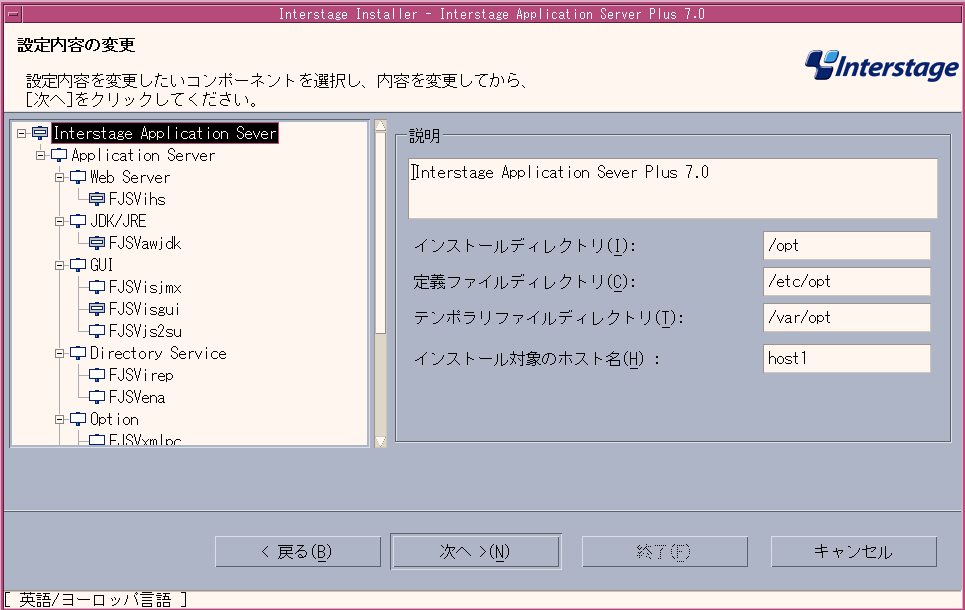
Task: Select Interstage Application Sever tree item
Action: (165, 133)
